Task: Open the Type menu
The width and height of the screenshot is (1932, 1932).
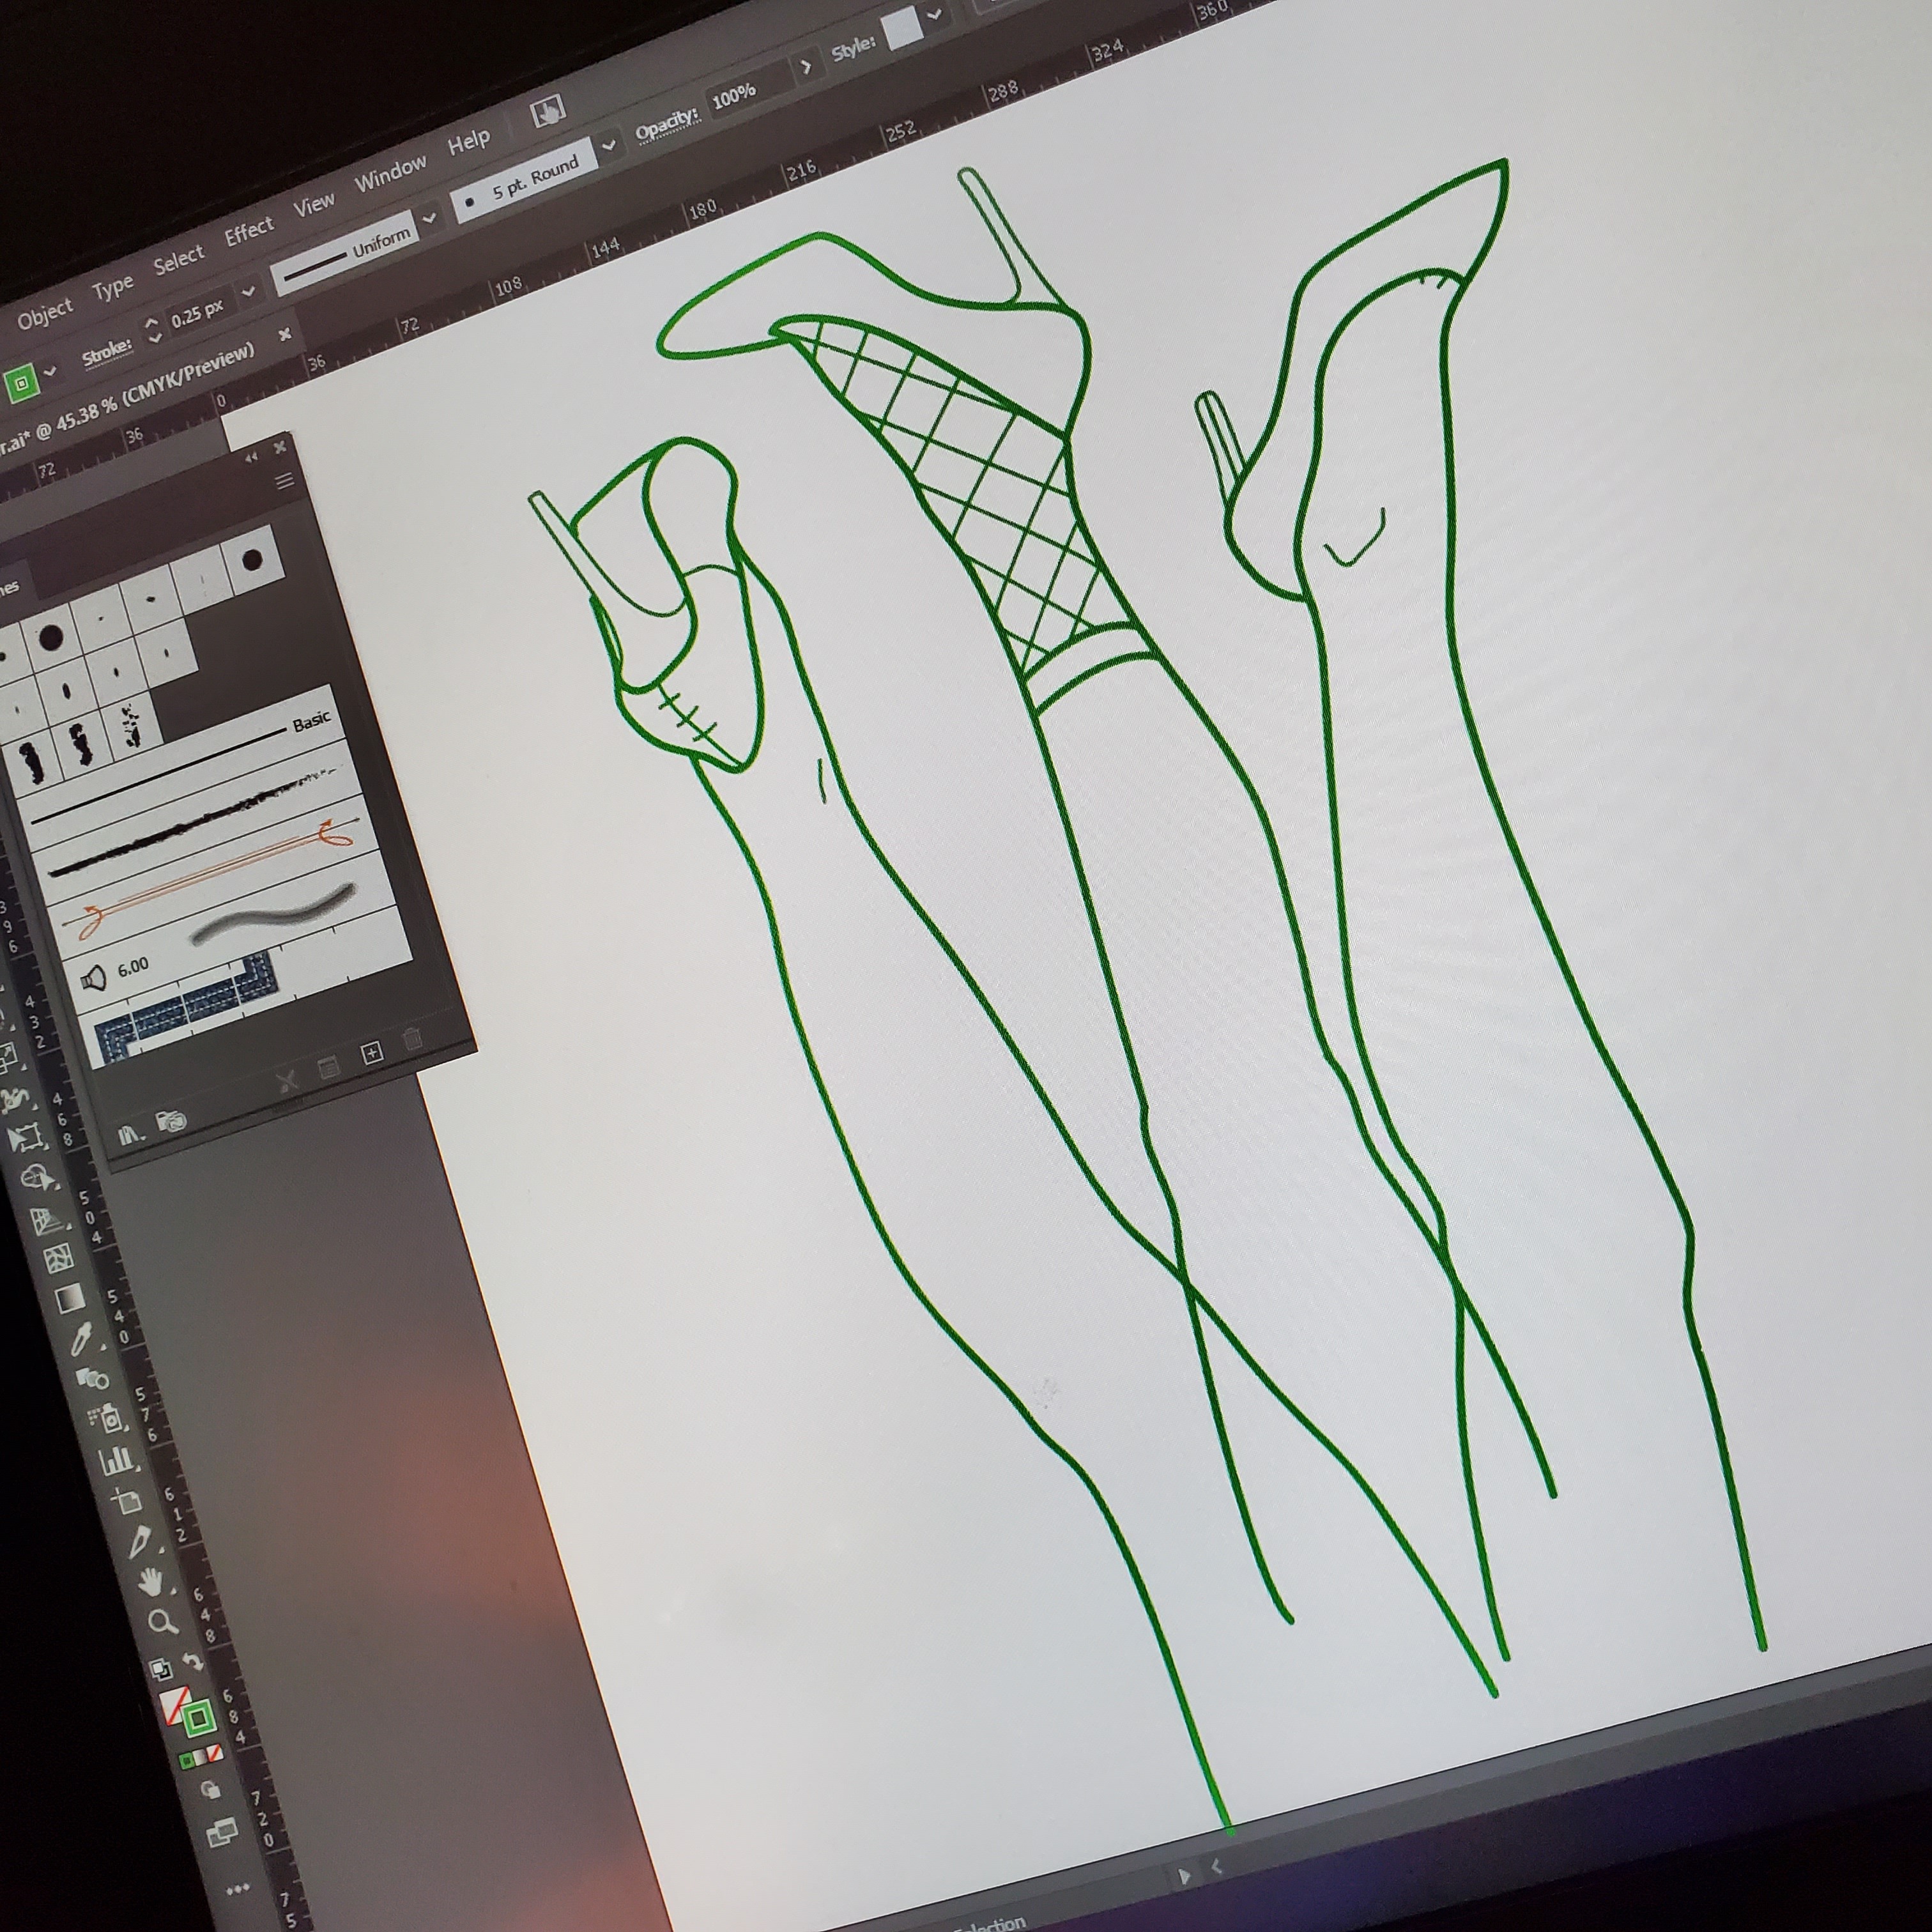Action: click(x=112, y=288)
